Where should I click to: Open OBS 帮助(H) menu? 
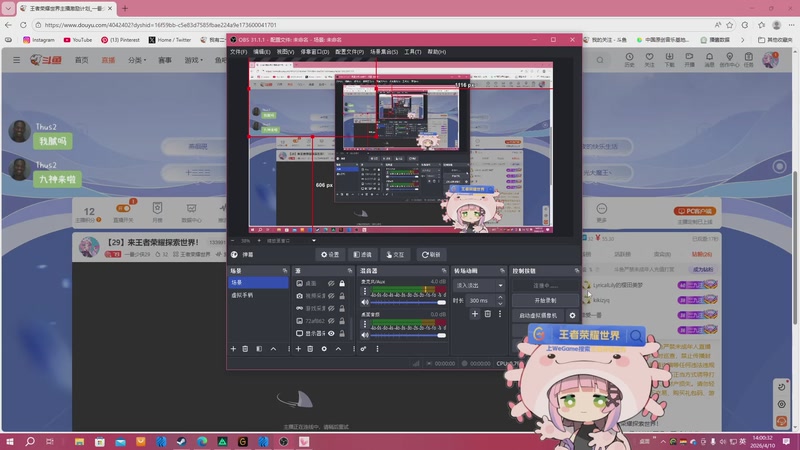point(436,52)
